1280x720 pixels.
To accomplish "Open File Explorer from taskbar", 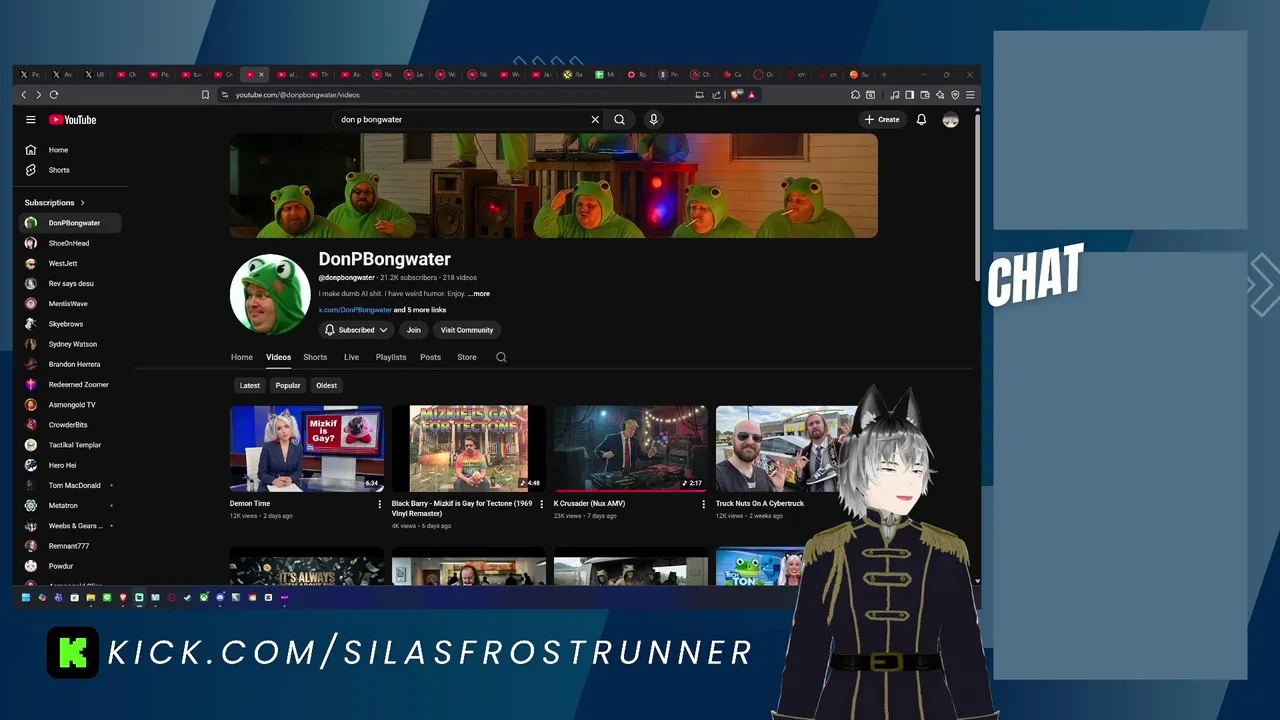I will coord(90,597).
